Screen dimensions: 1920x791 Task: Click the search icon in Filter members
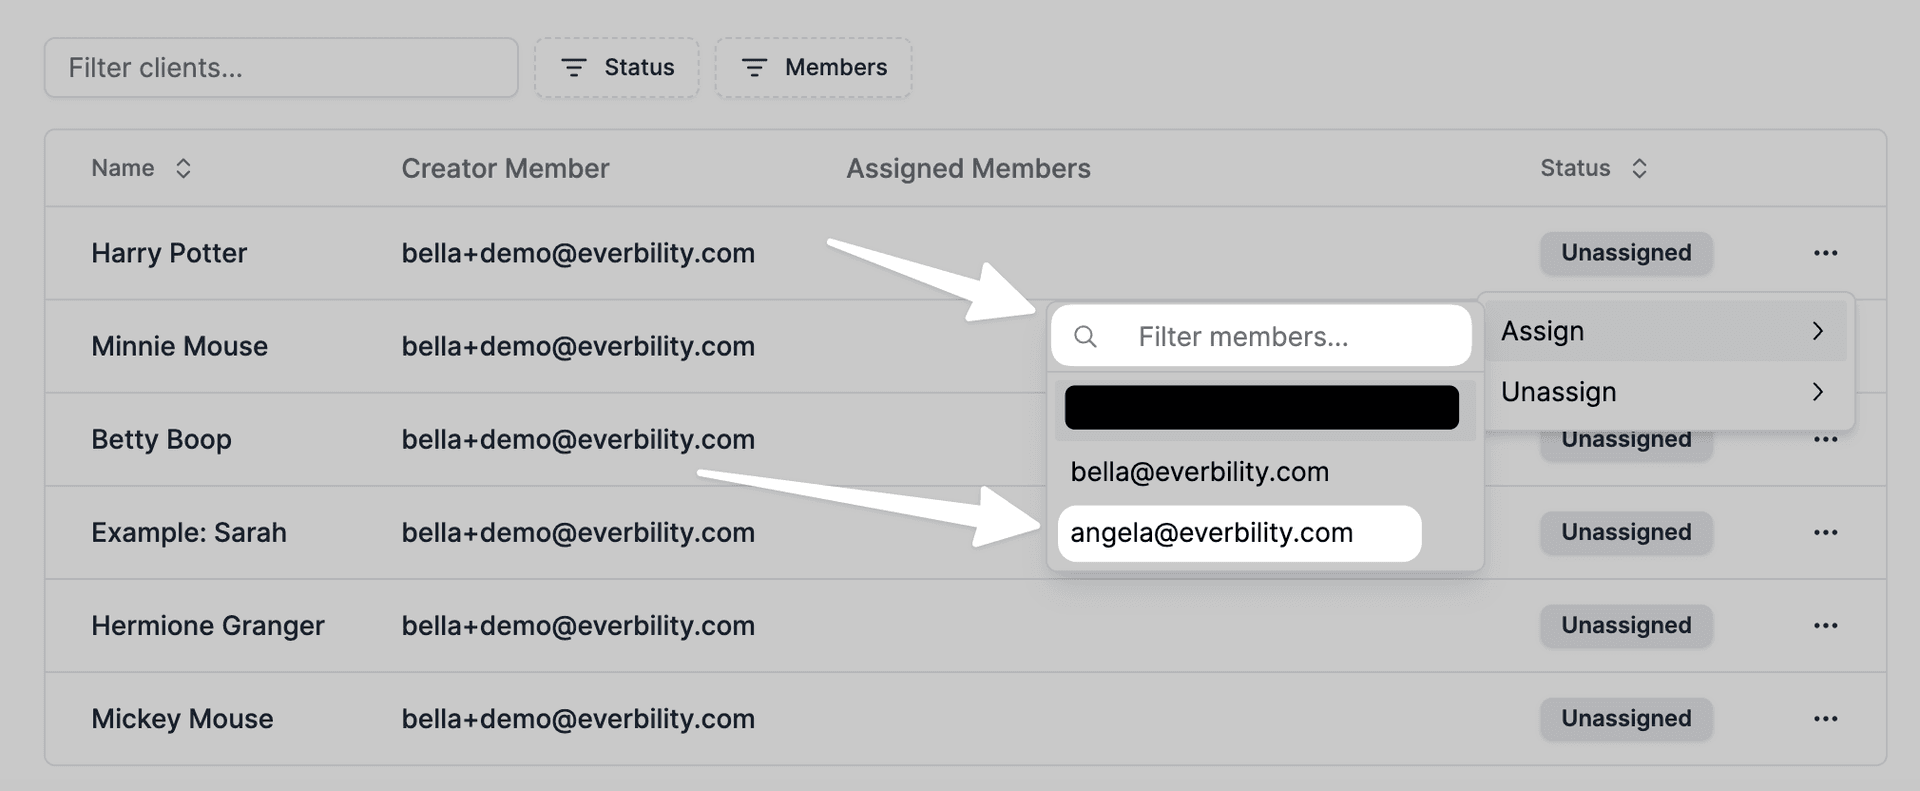[1085, 337]
